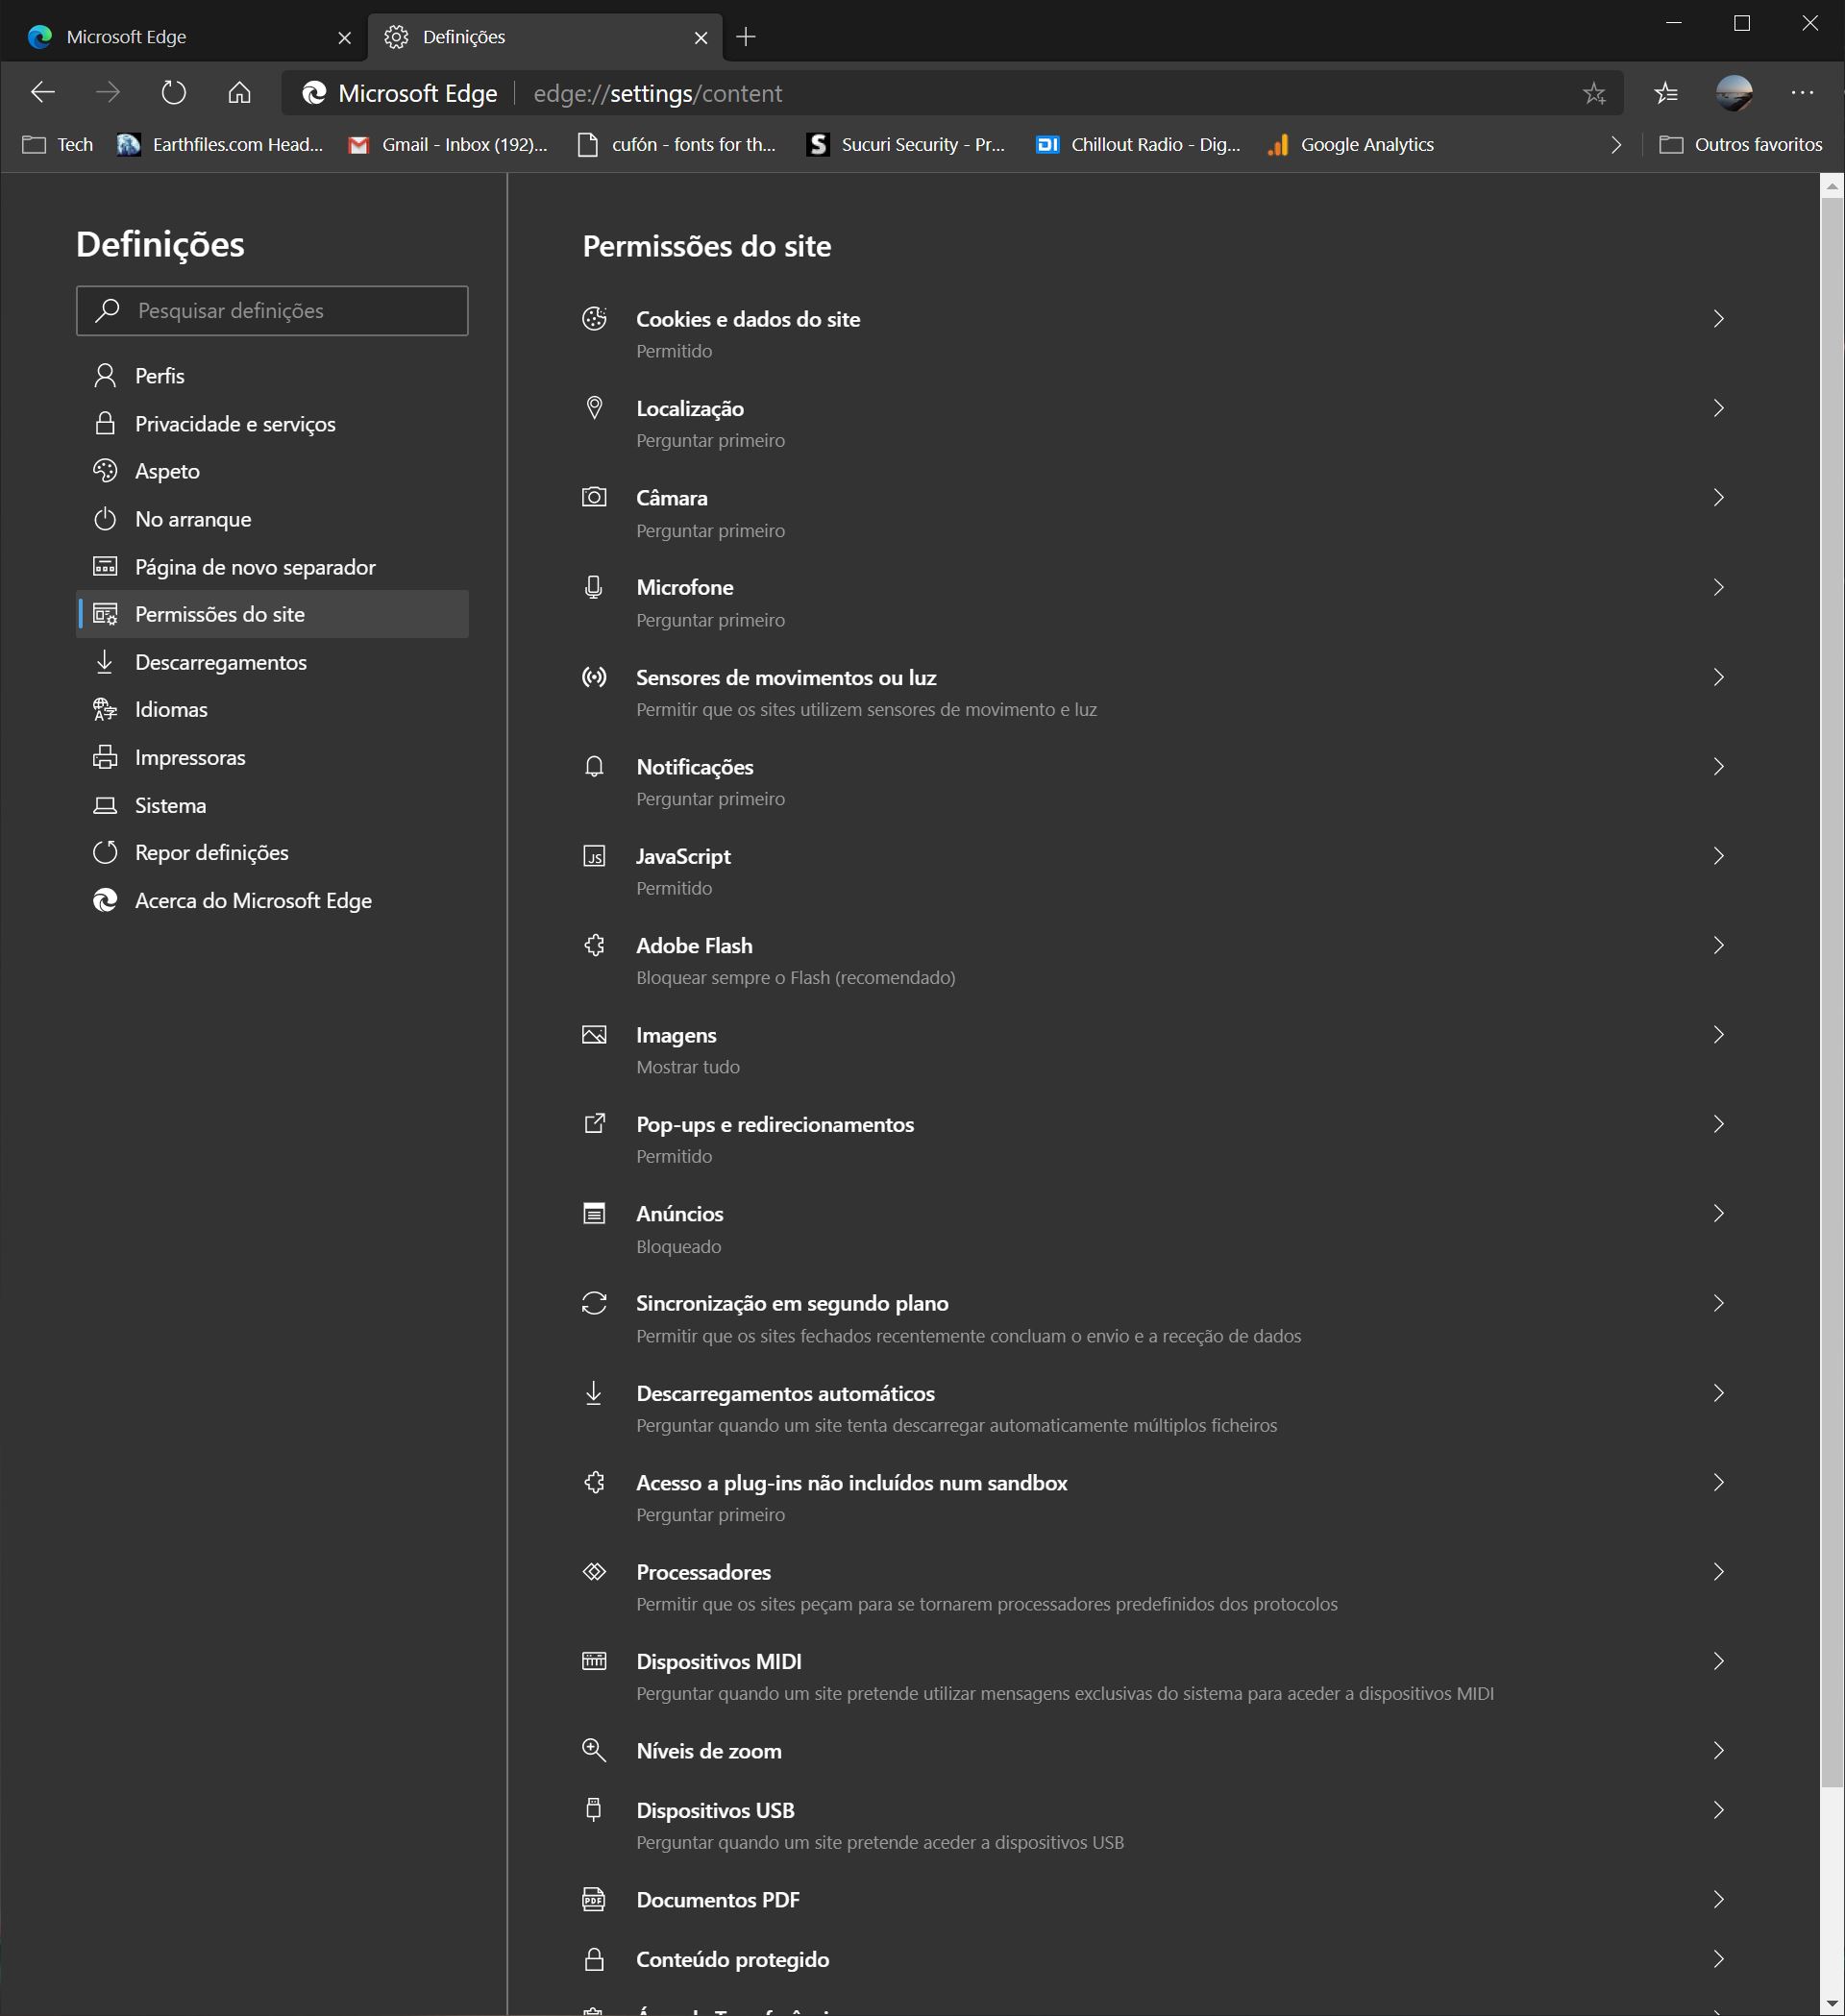Expand the JavaScript permission chevron
Screen dimensions: 1845x2016
click(x=1718, y=856)
